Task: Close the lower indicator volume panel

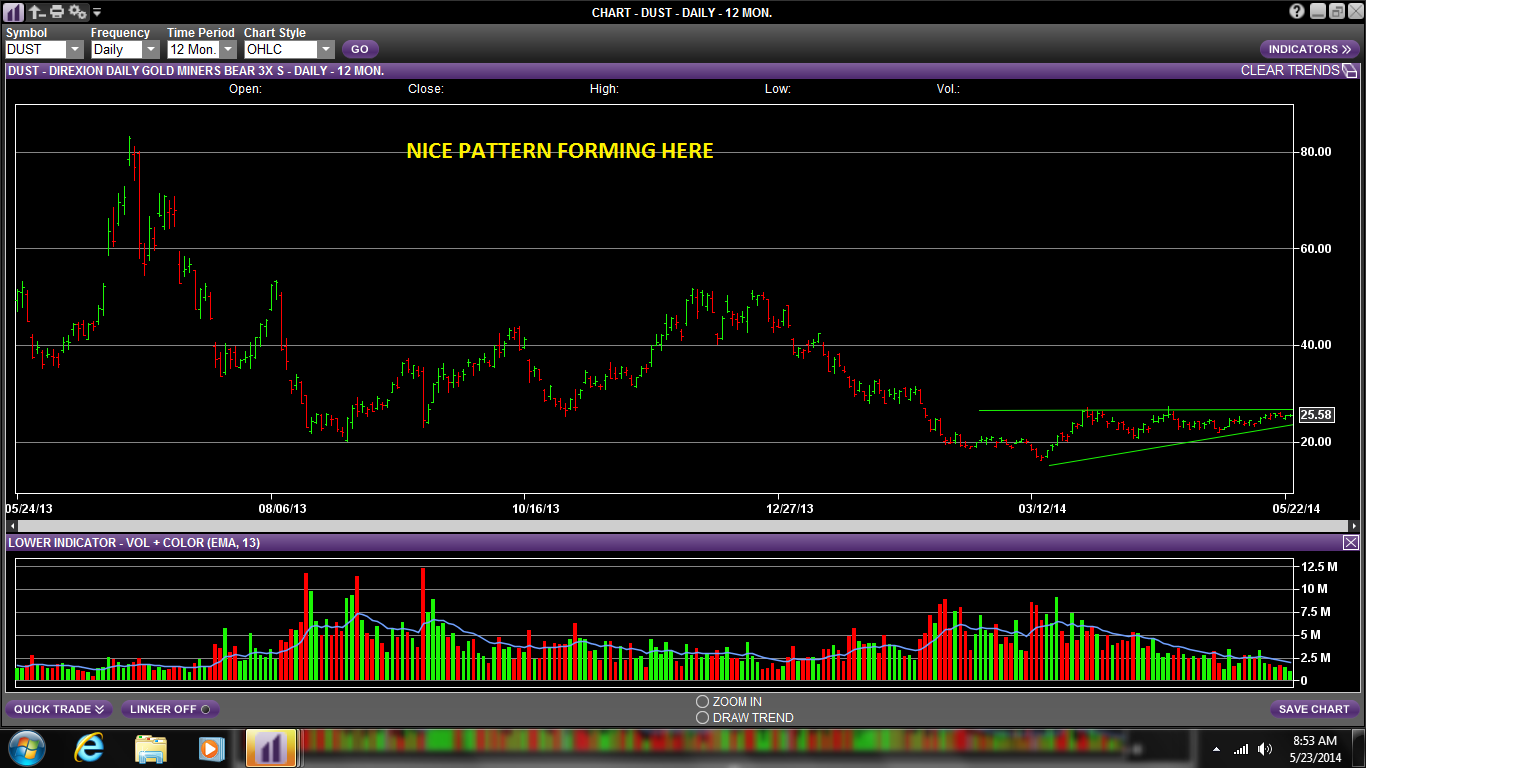Action: click(x=1350, y=543)
